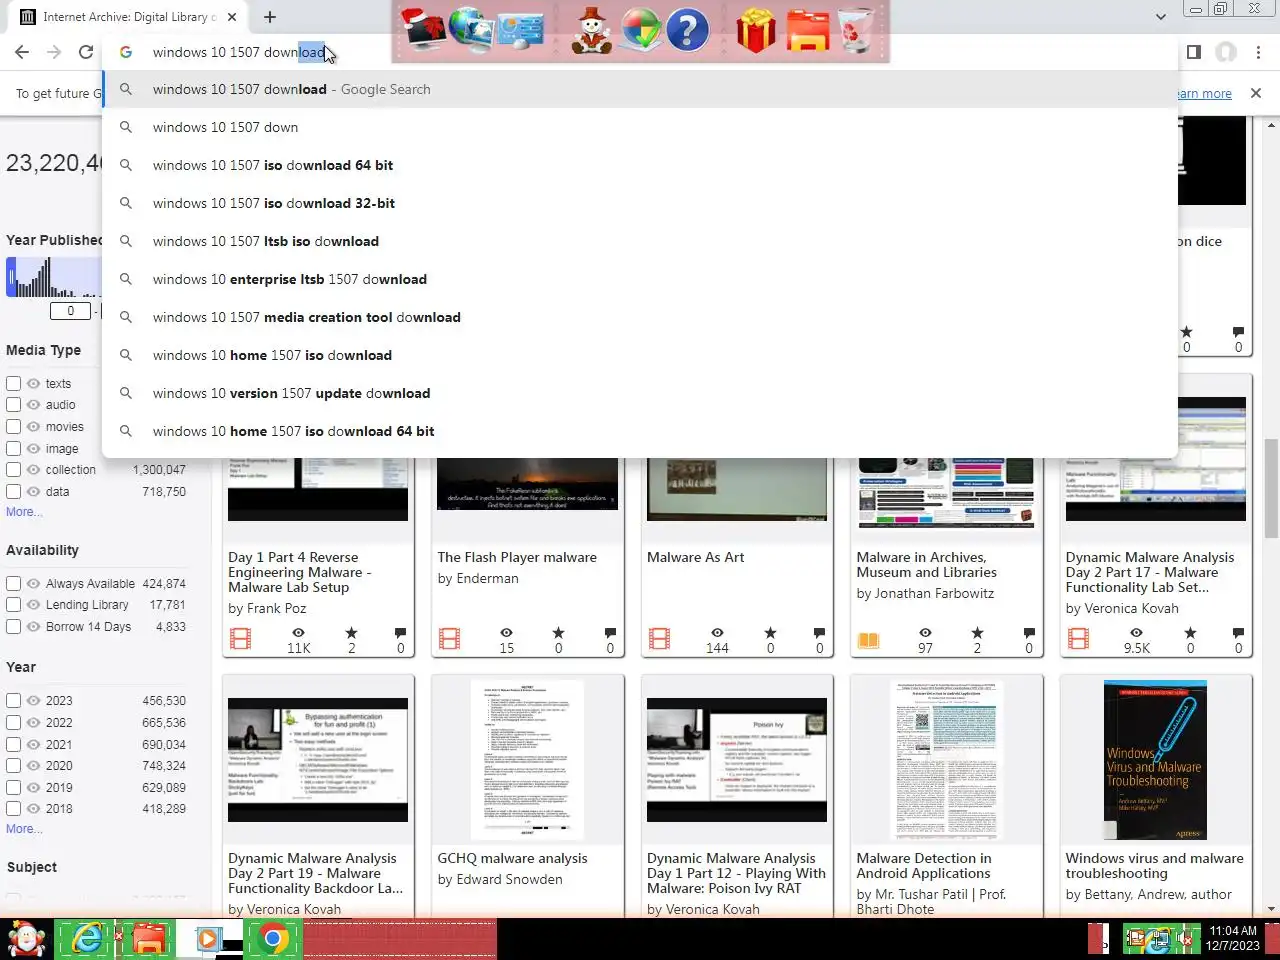Screen dimensions: 1280x960
Task: Open the Chrome profile avatar
Action: click(x=1226, y=52)
